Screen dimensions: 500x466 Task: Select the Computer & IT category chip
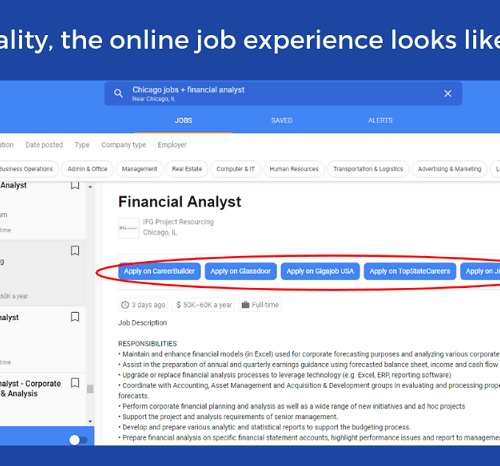click(235, 169)
